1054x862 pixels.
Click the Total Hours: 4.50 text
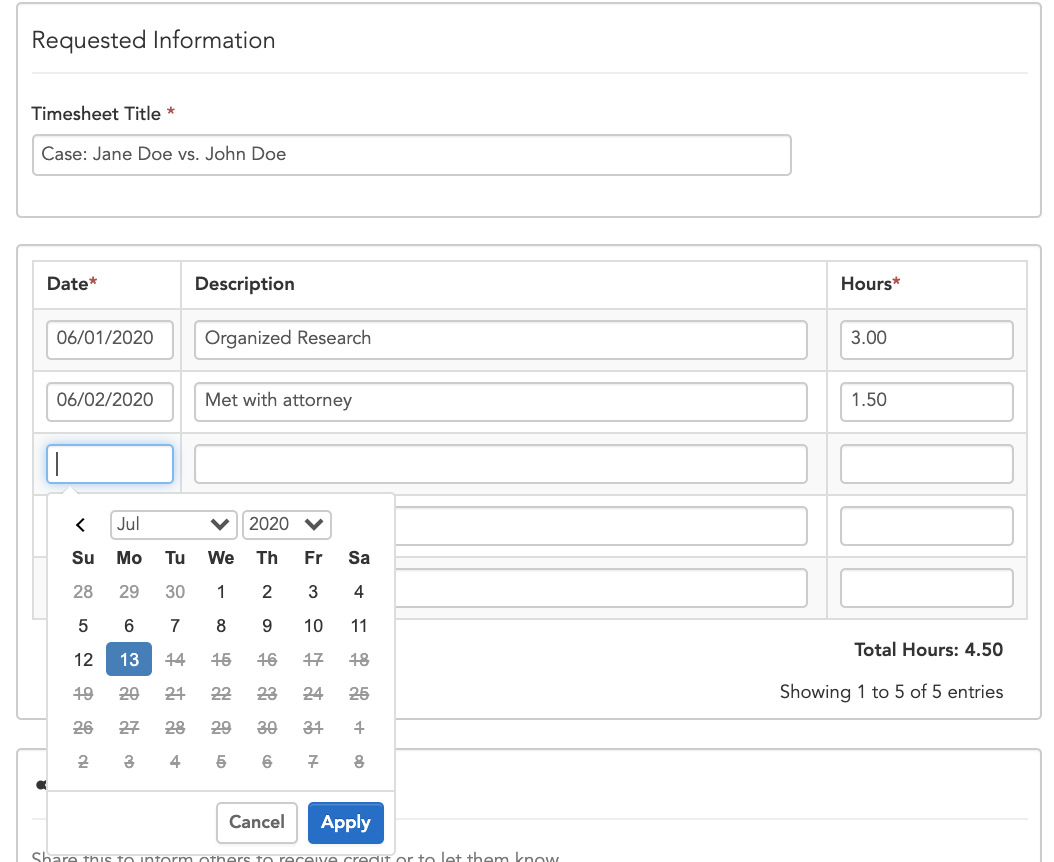(x=928, y=650)
